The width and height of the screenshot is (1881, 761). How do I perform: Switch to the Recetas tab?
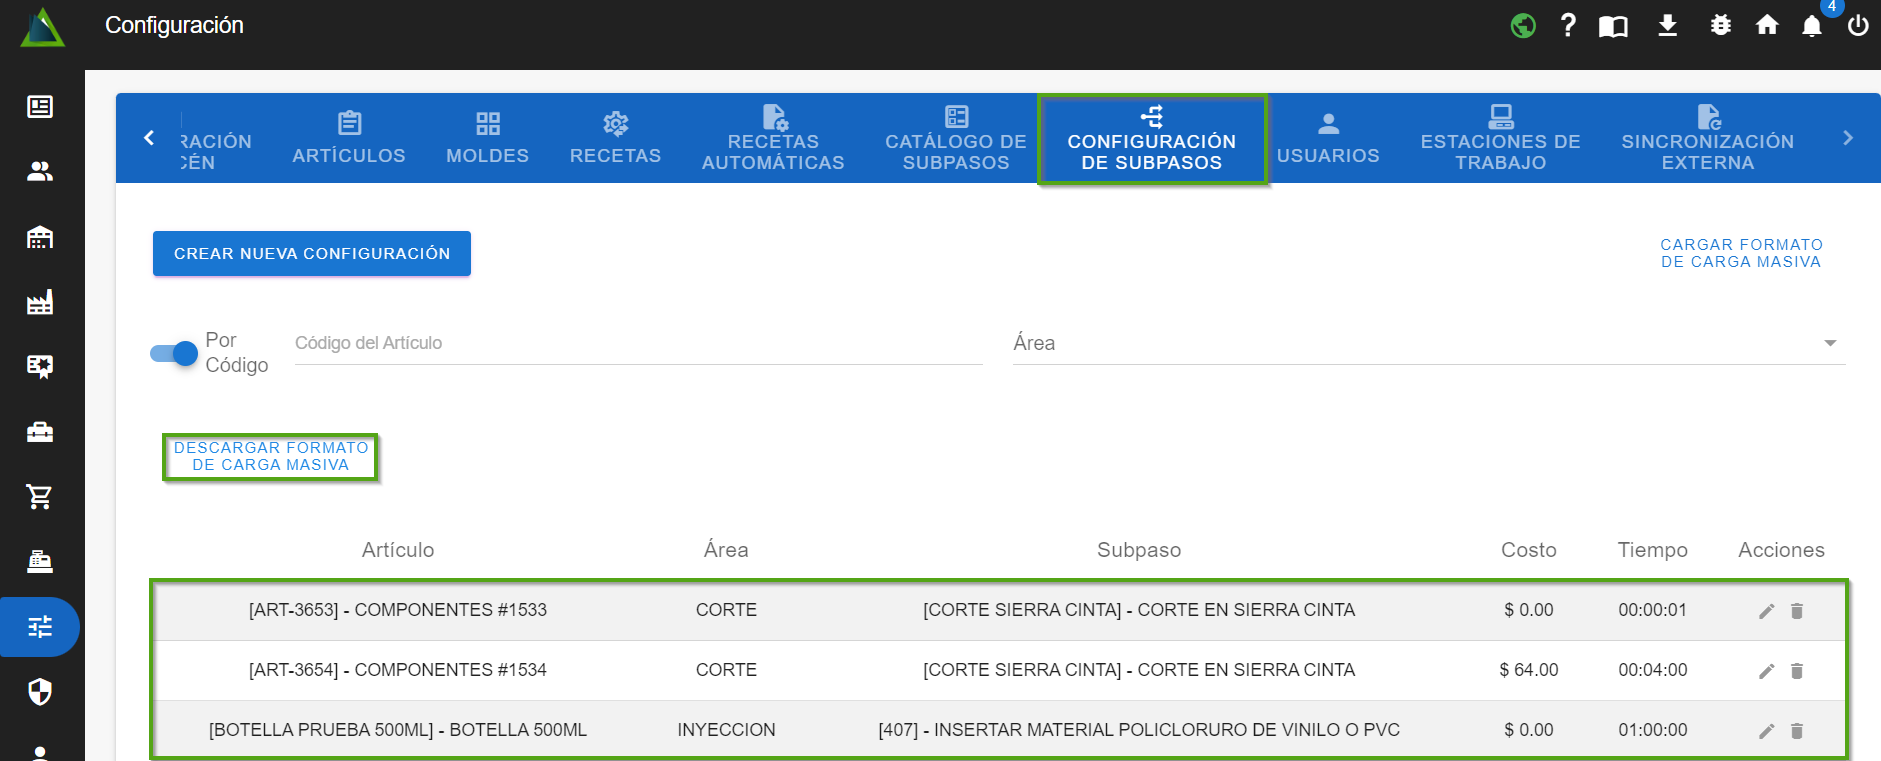(615, 138)
